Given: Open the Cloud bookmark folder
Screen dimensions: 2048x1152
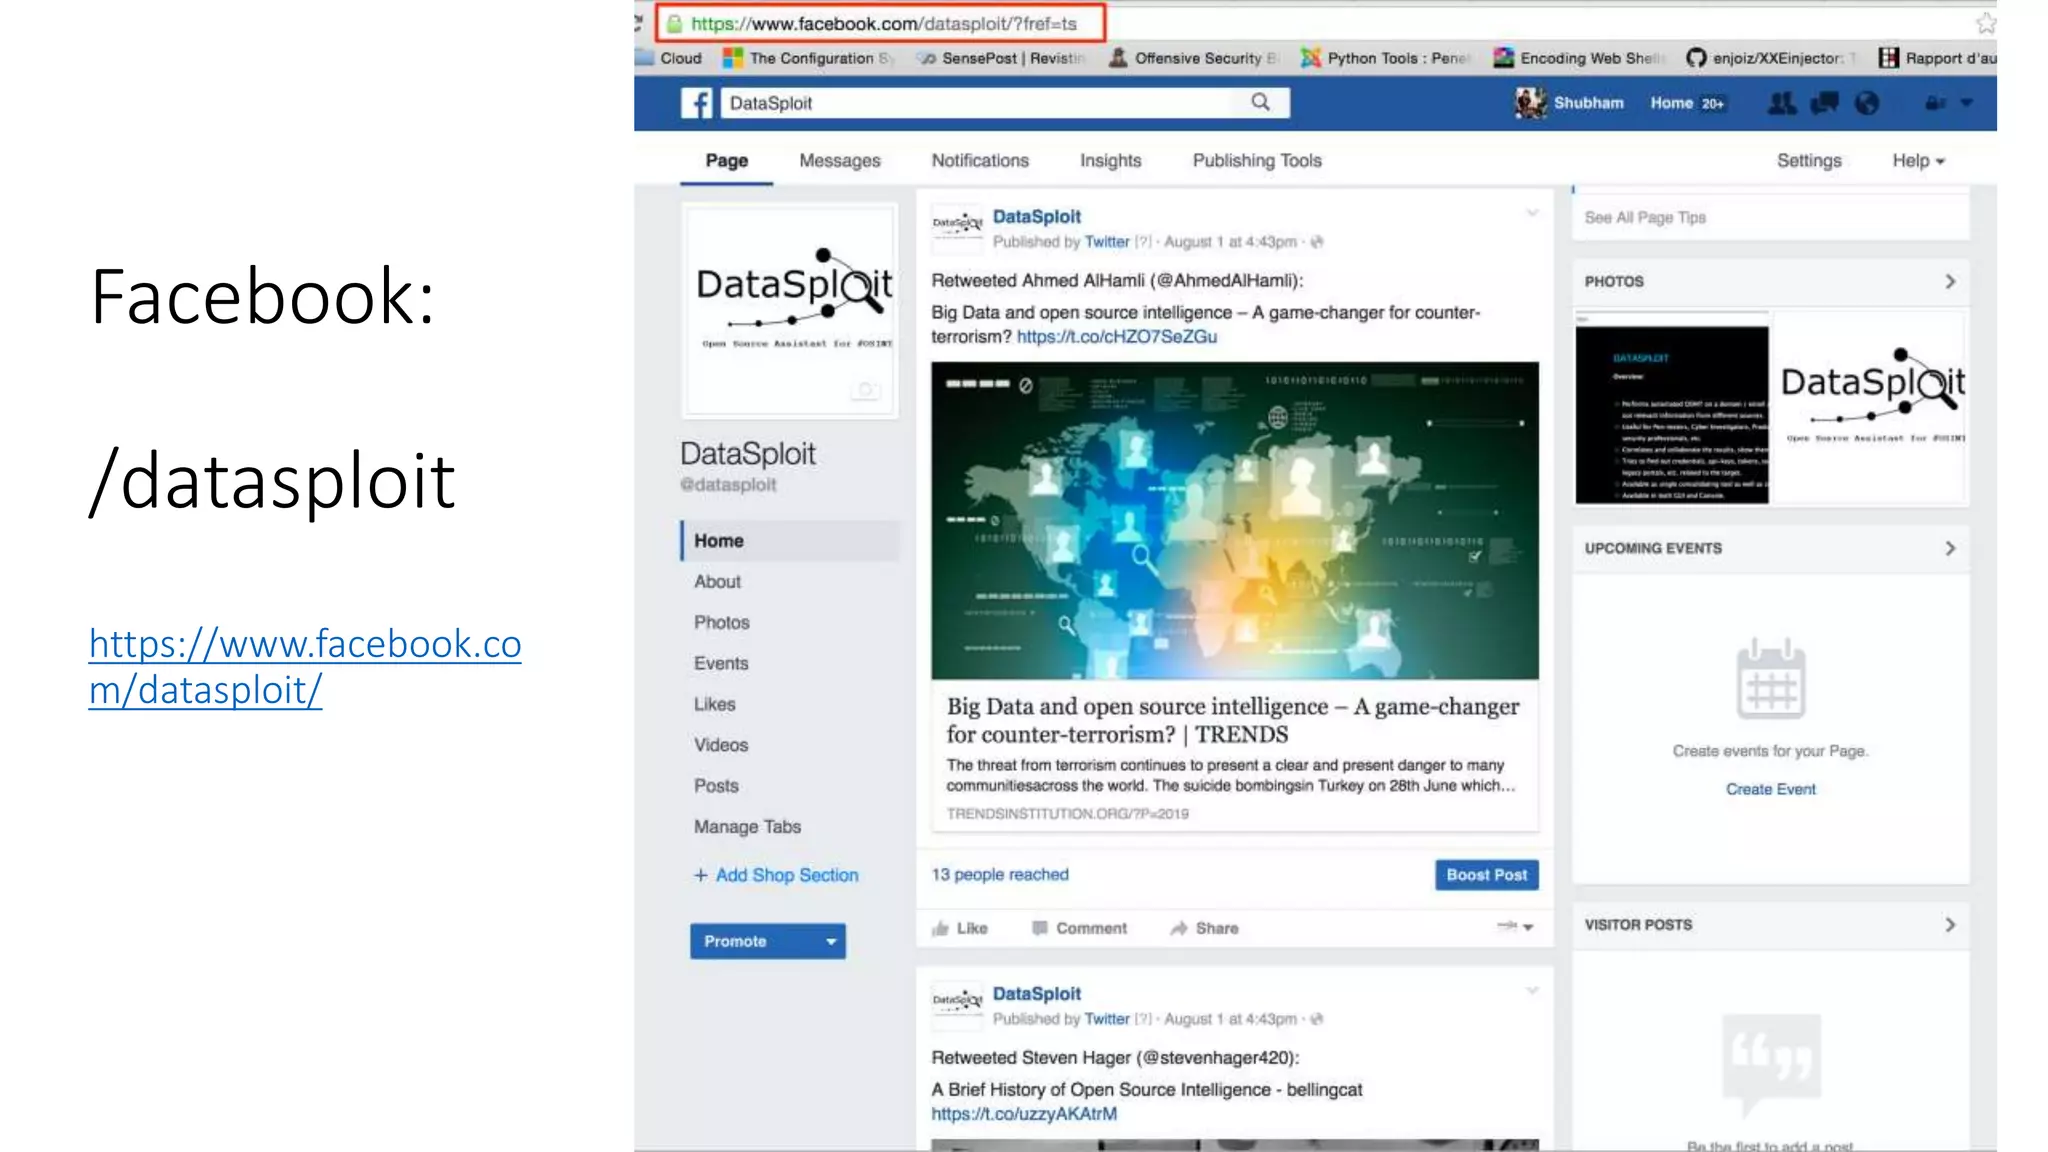Looking at the screenshot, I should coord(670,58).
